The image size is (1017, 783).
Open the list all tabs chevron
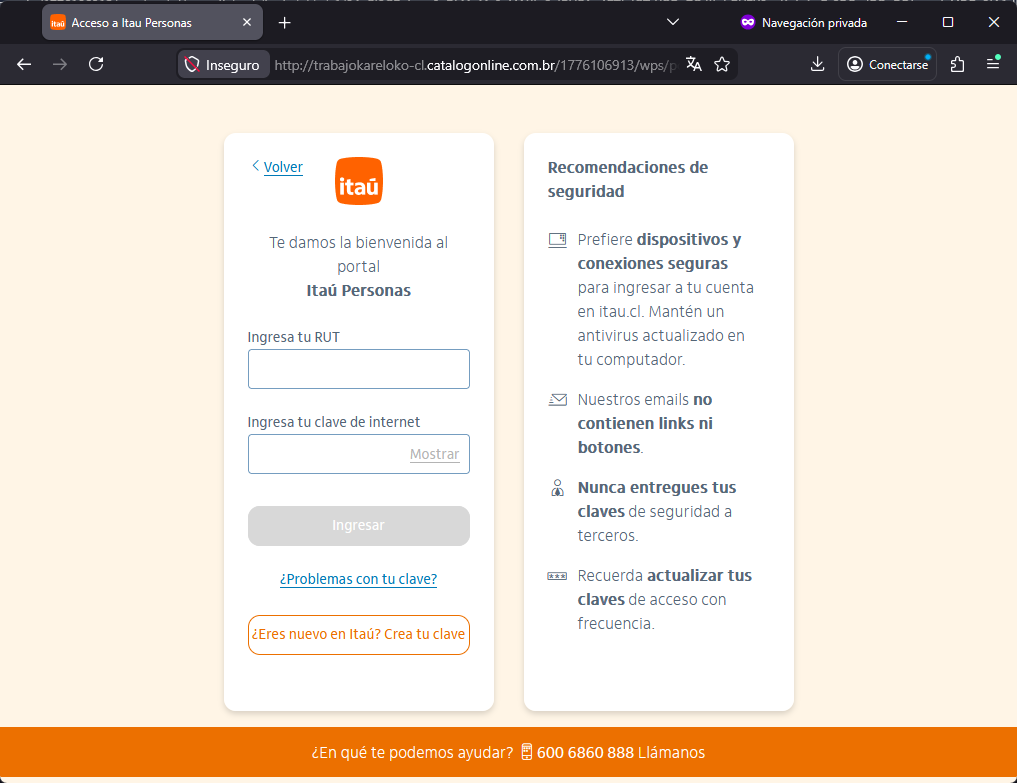(x=672, y=21)
